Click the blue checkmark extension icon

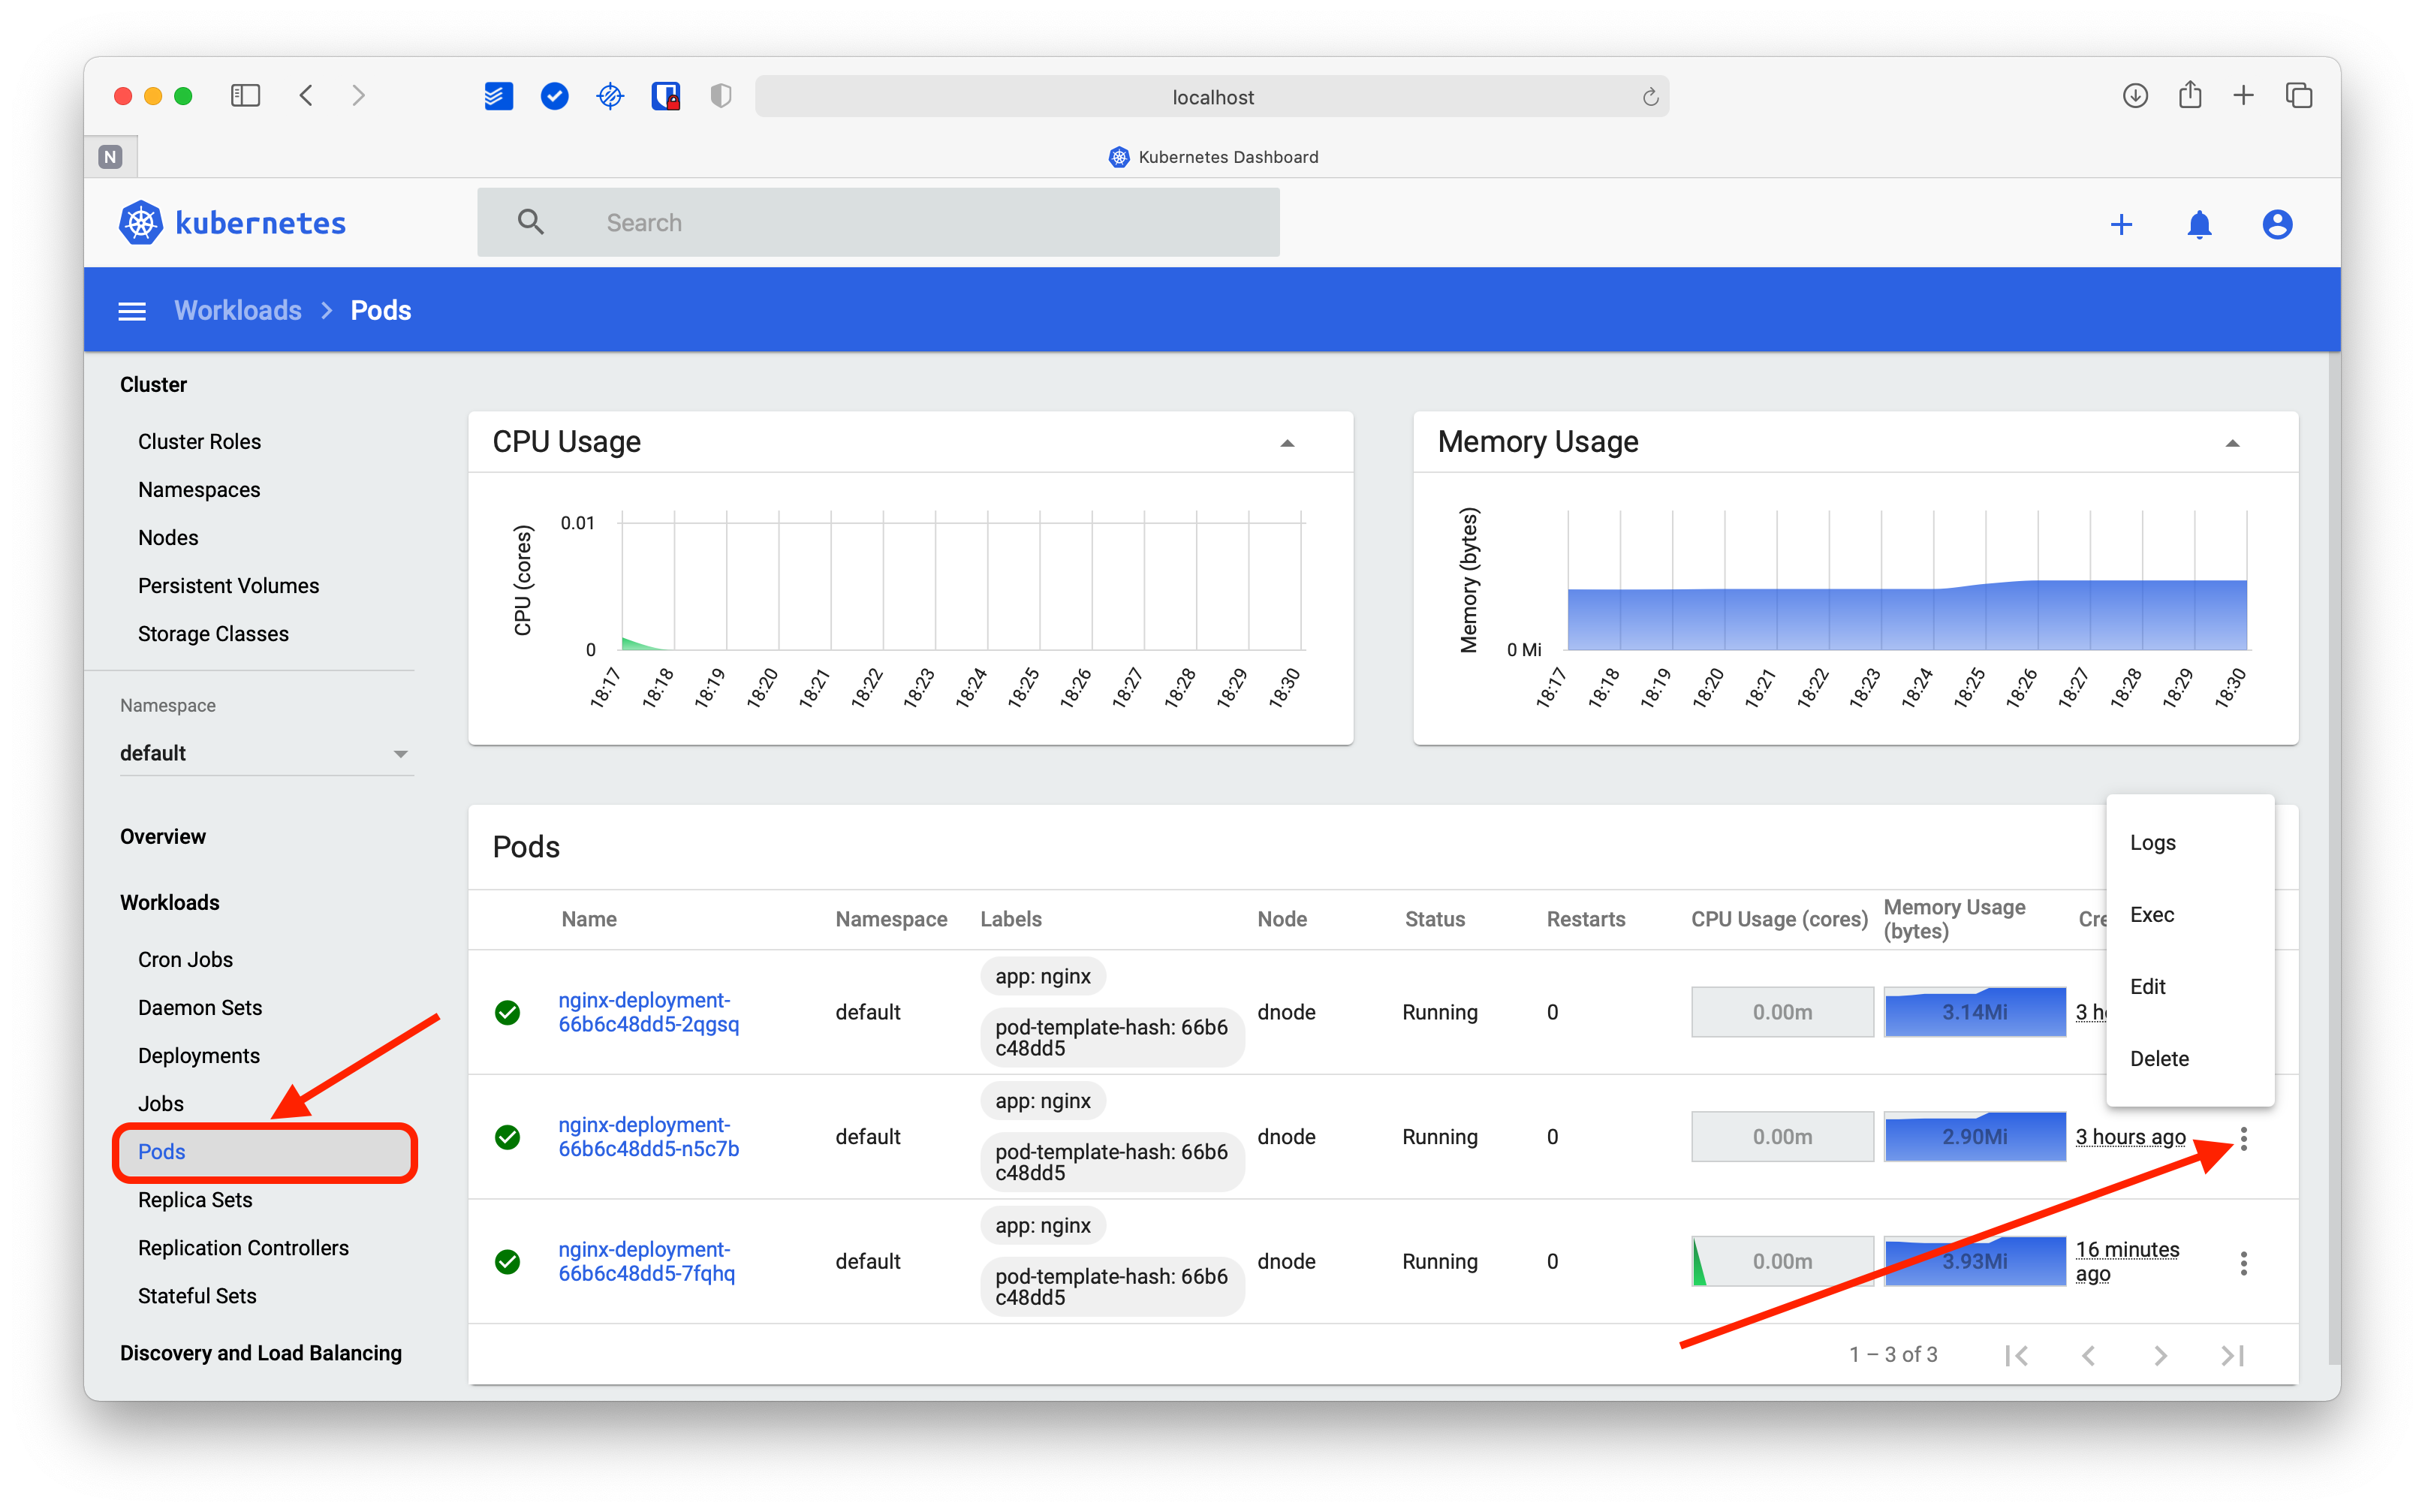coord(554,96)
